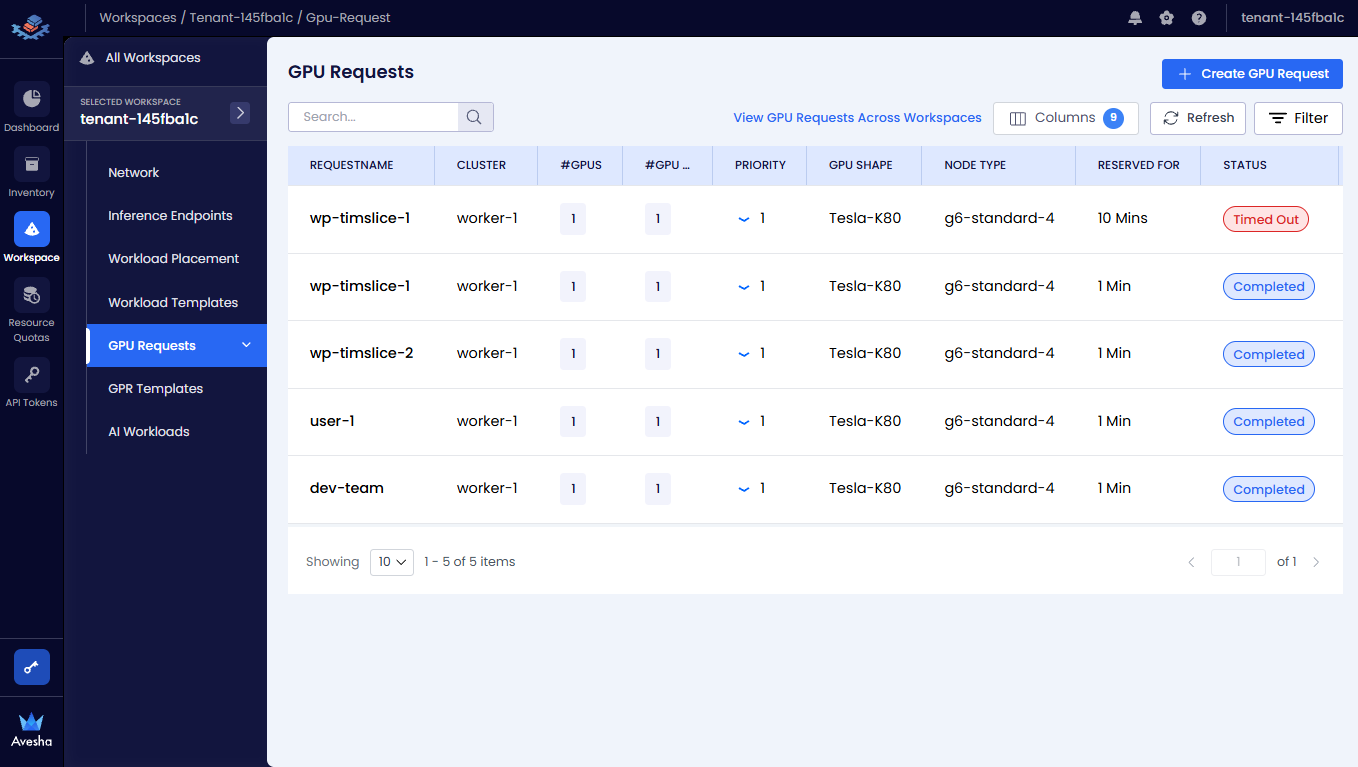Click the notifications bell icon
This screenshot has width=1358, height=767.
(1135, 18)
